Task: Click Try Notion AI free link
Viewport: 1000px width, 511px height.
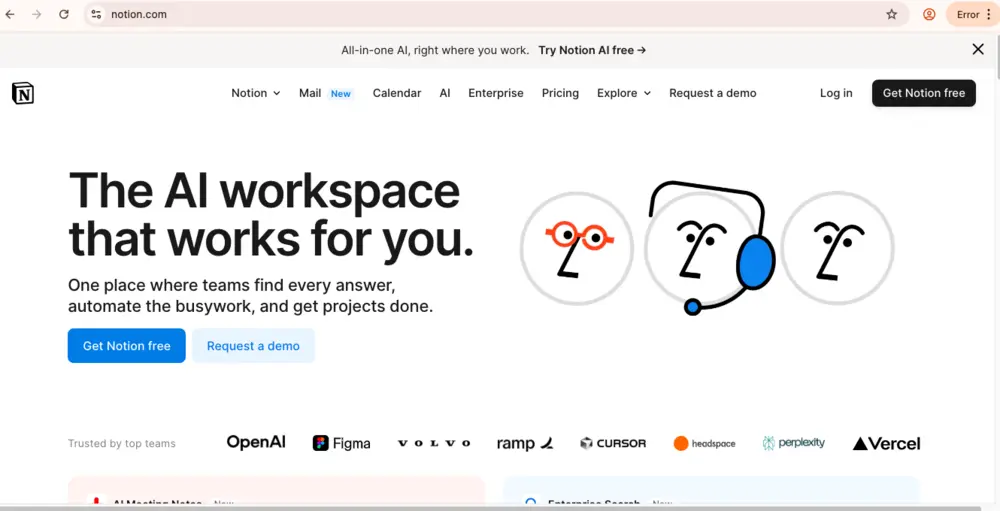Action: (x=592, y=50)
